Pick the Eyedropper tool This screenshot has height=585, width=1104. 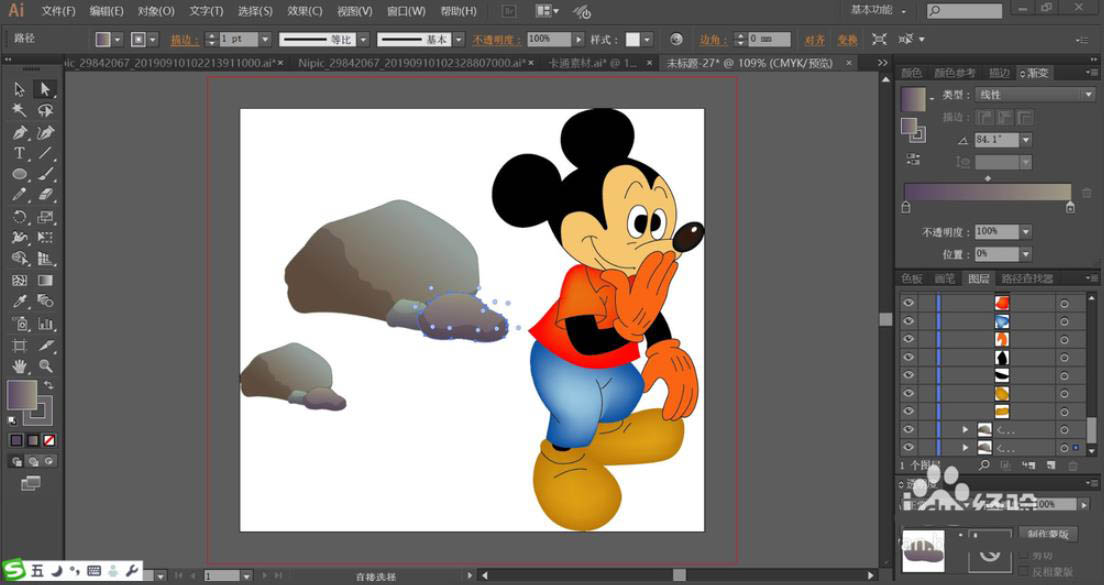pos(19,302)
